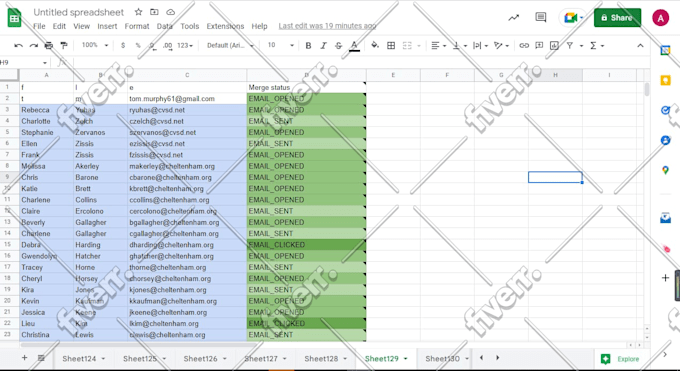Click Last edit was 19 minutes ago link
Viewport: 680px width, 371px height.
pos(327,26)
